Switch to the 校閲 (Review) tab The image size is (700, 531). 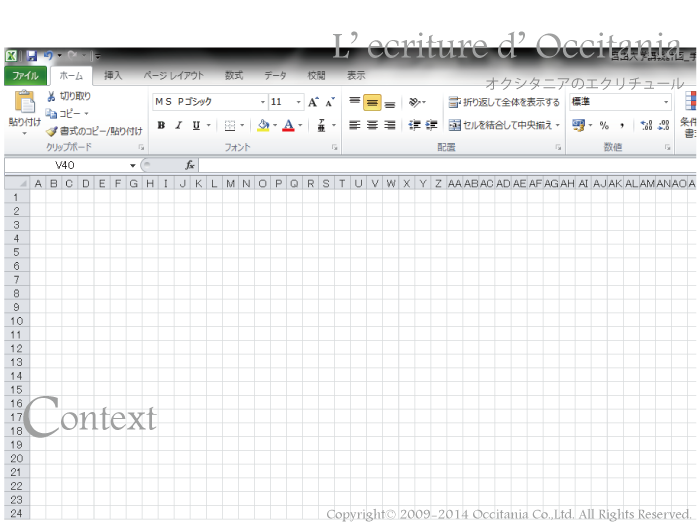[x=316, y=75]
